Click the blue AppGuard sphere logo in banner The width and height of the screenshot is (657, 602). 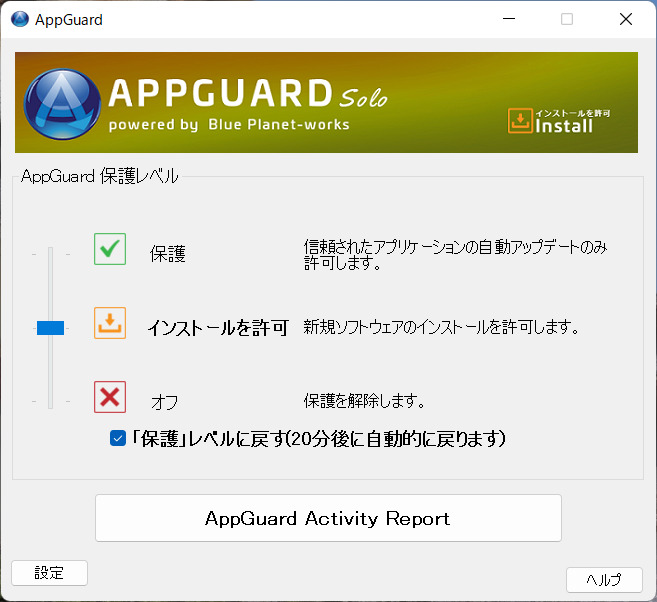[x=62, y=104]
